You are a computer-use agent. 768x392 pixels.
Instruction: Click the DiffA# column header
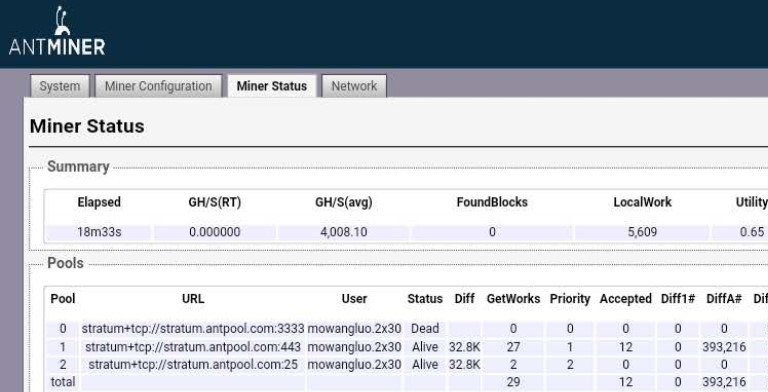click(724, 298)
